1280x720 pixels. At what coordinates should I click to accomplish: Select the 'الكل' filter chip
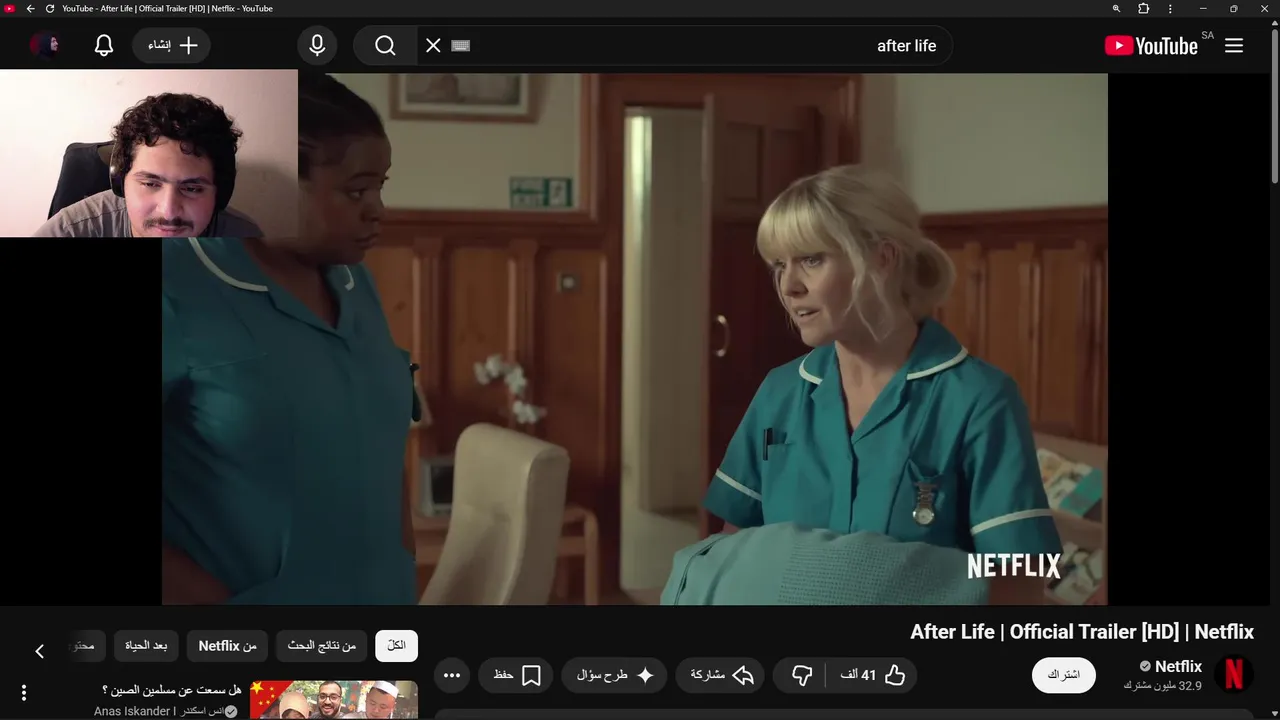pyautogui.click(x=396, y=646)
